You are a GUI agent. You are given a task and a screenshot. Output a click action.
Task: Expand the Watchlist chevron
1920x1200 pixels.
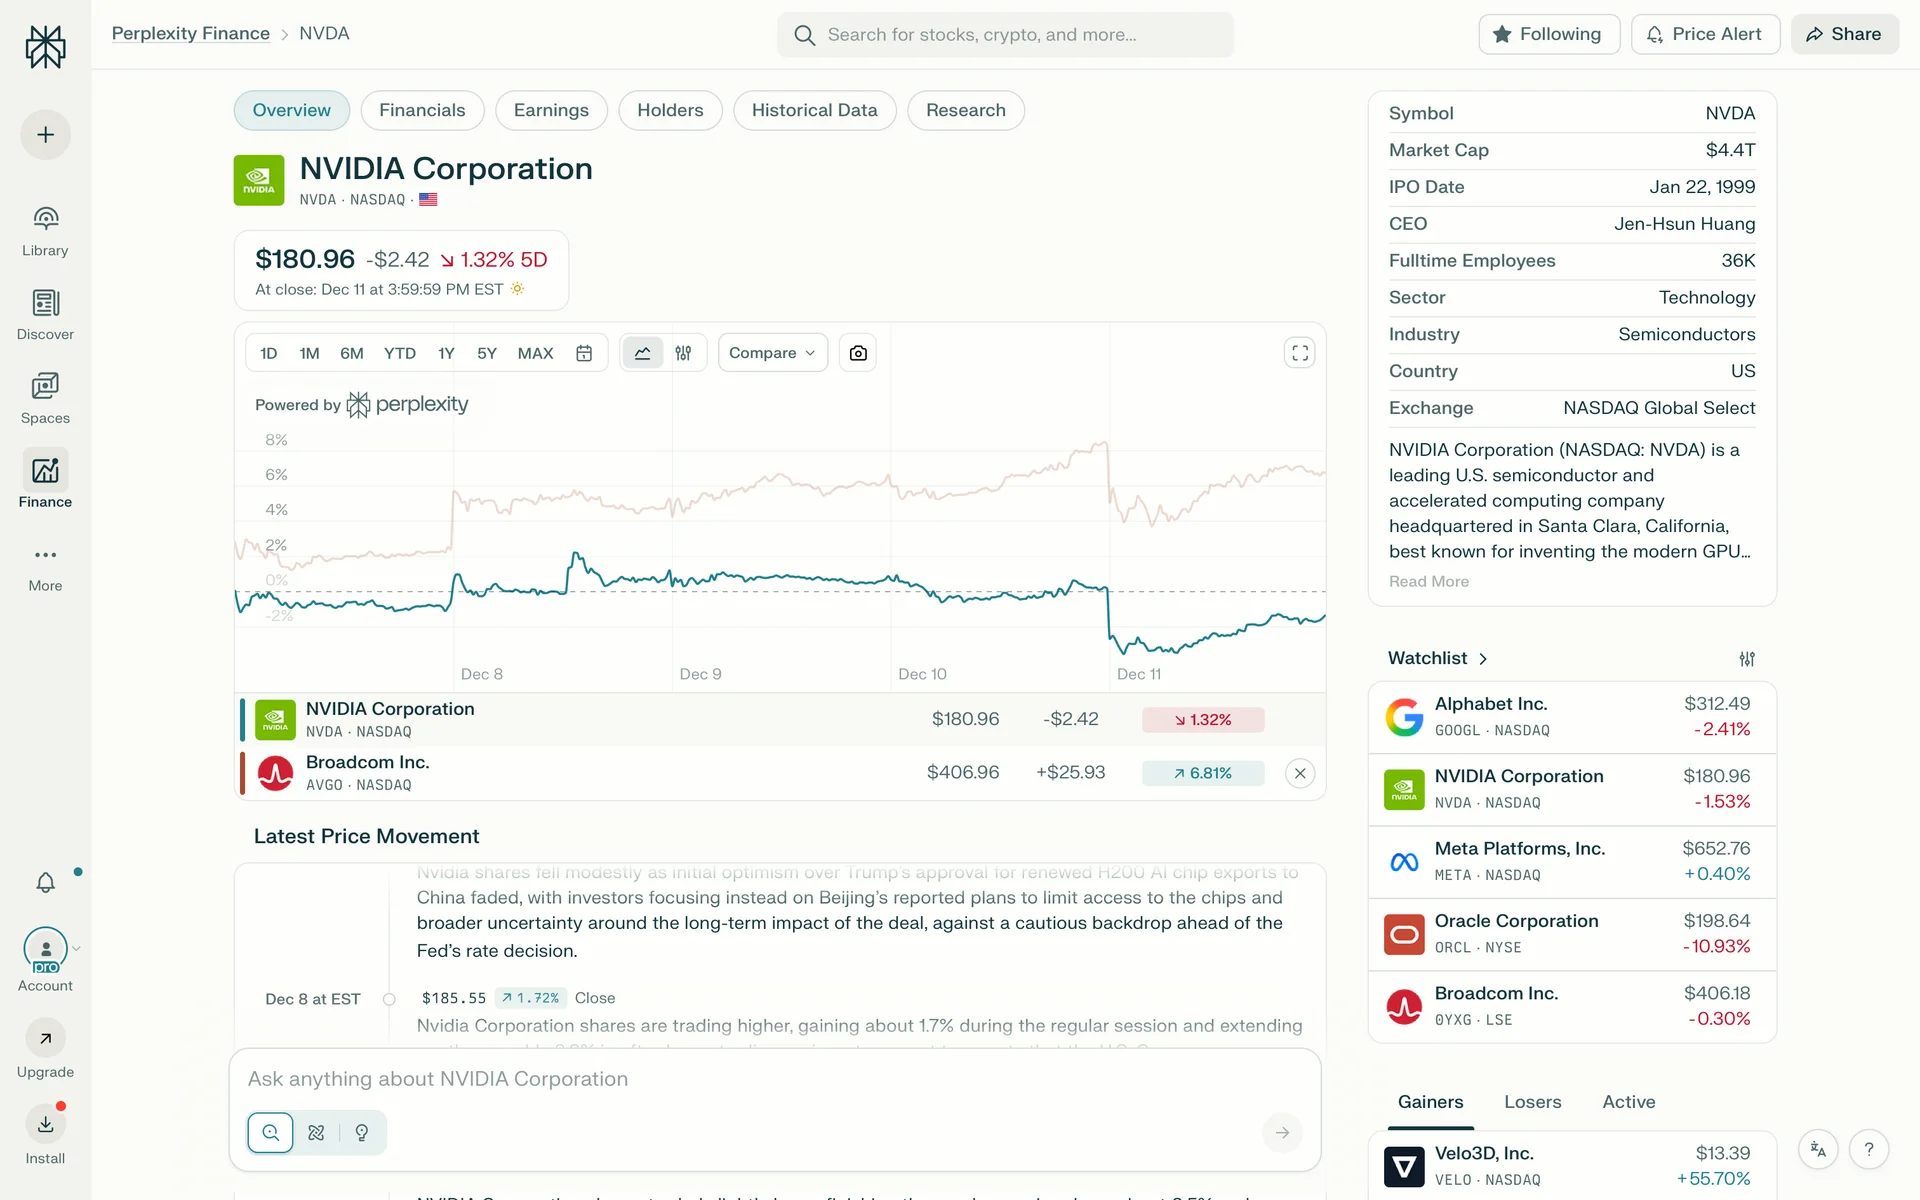[x=1483, y=659]
